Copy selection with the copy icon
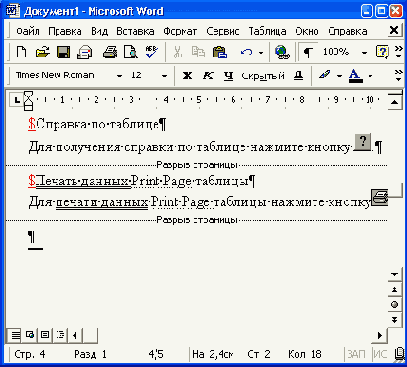Image resolution: width=407 pixels, height=367 pixels. point(198,52)
